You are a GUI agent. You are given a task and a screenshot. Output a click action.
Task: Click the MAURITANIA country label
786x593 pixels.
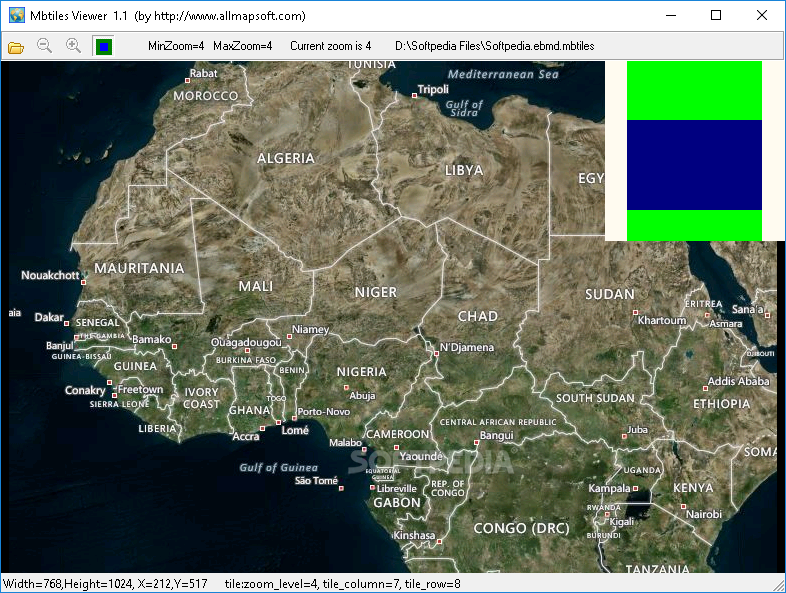[x=139, y=268]
